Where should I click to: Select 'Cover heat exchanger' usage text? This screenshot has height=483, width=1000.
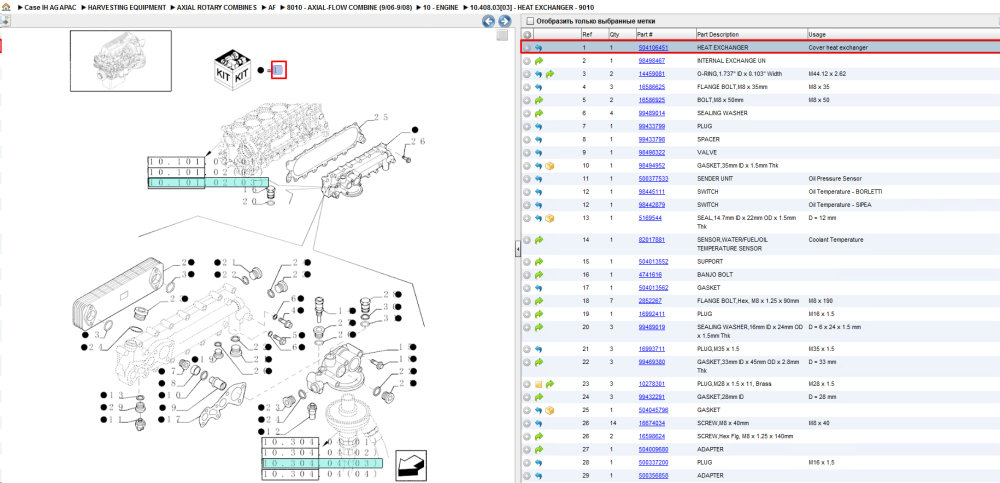tap(838, 48)
